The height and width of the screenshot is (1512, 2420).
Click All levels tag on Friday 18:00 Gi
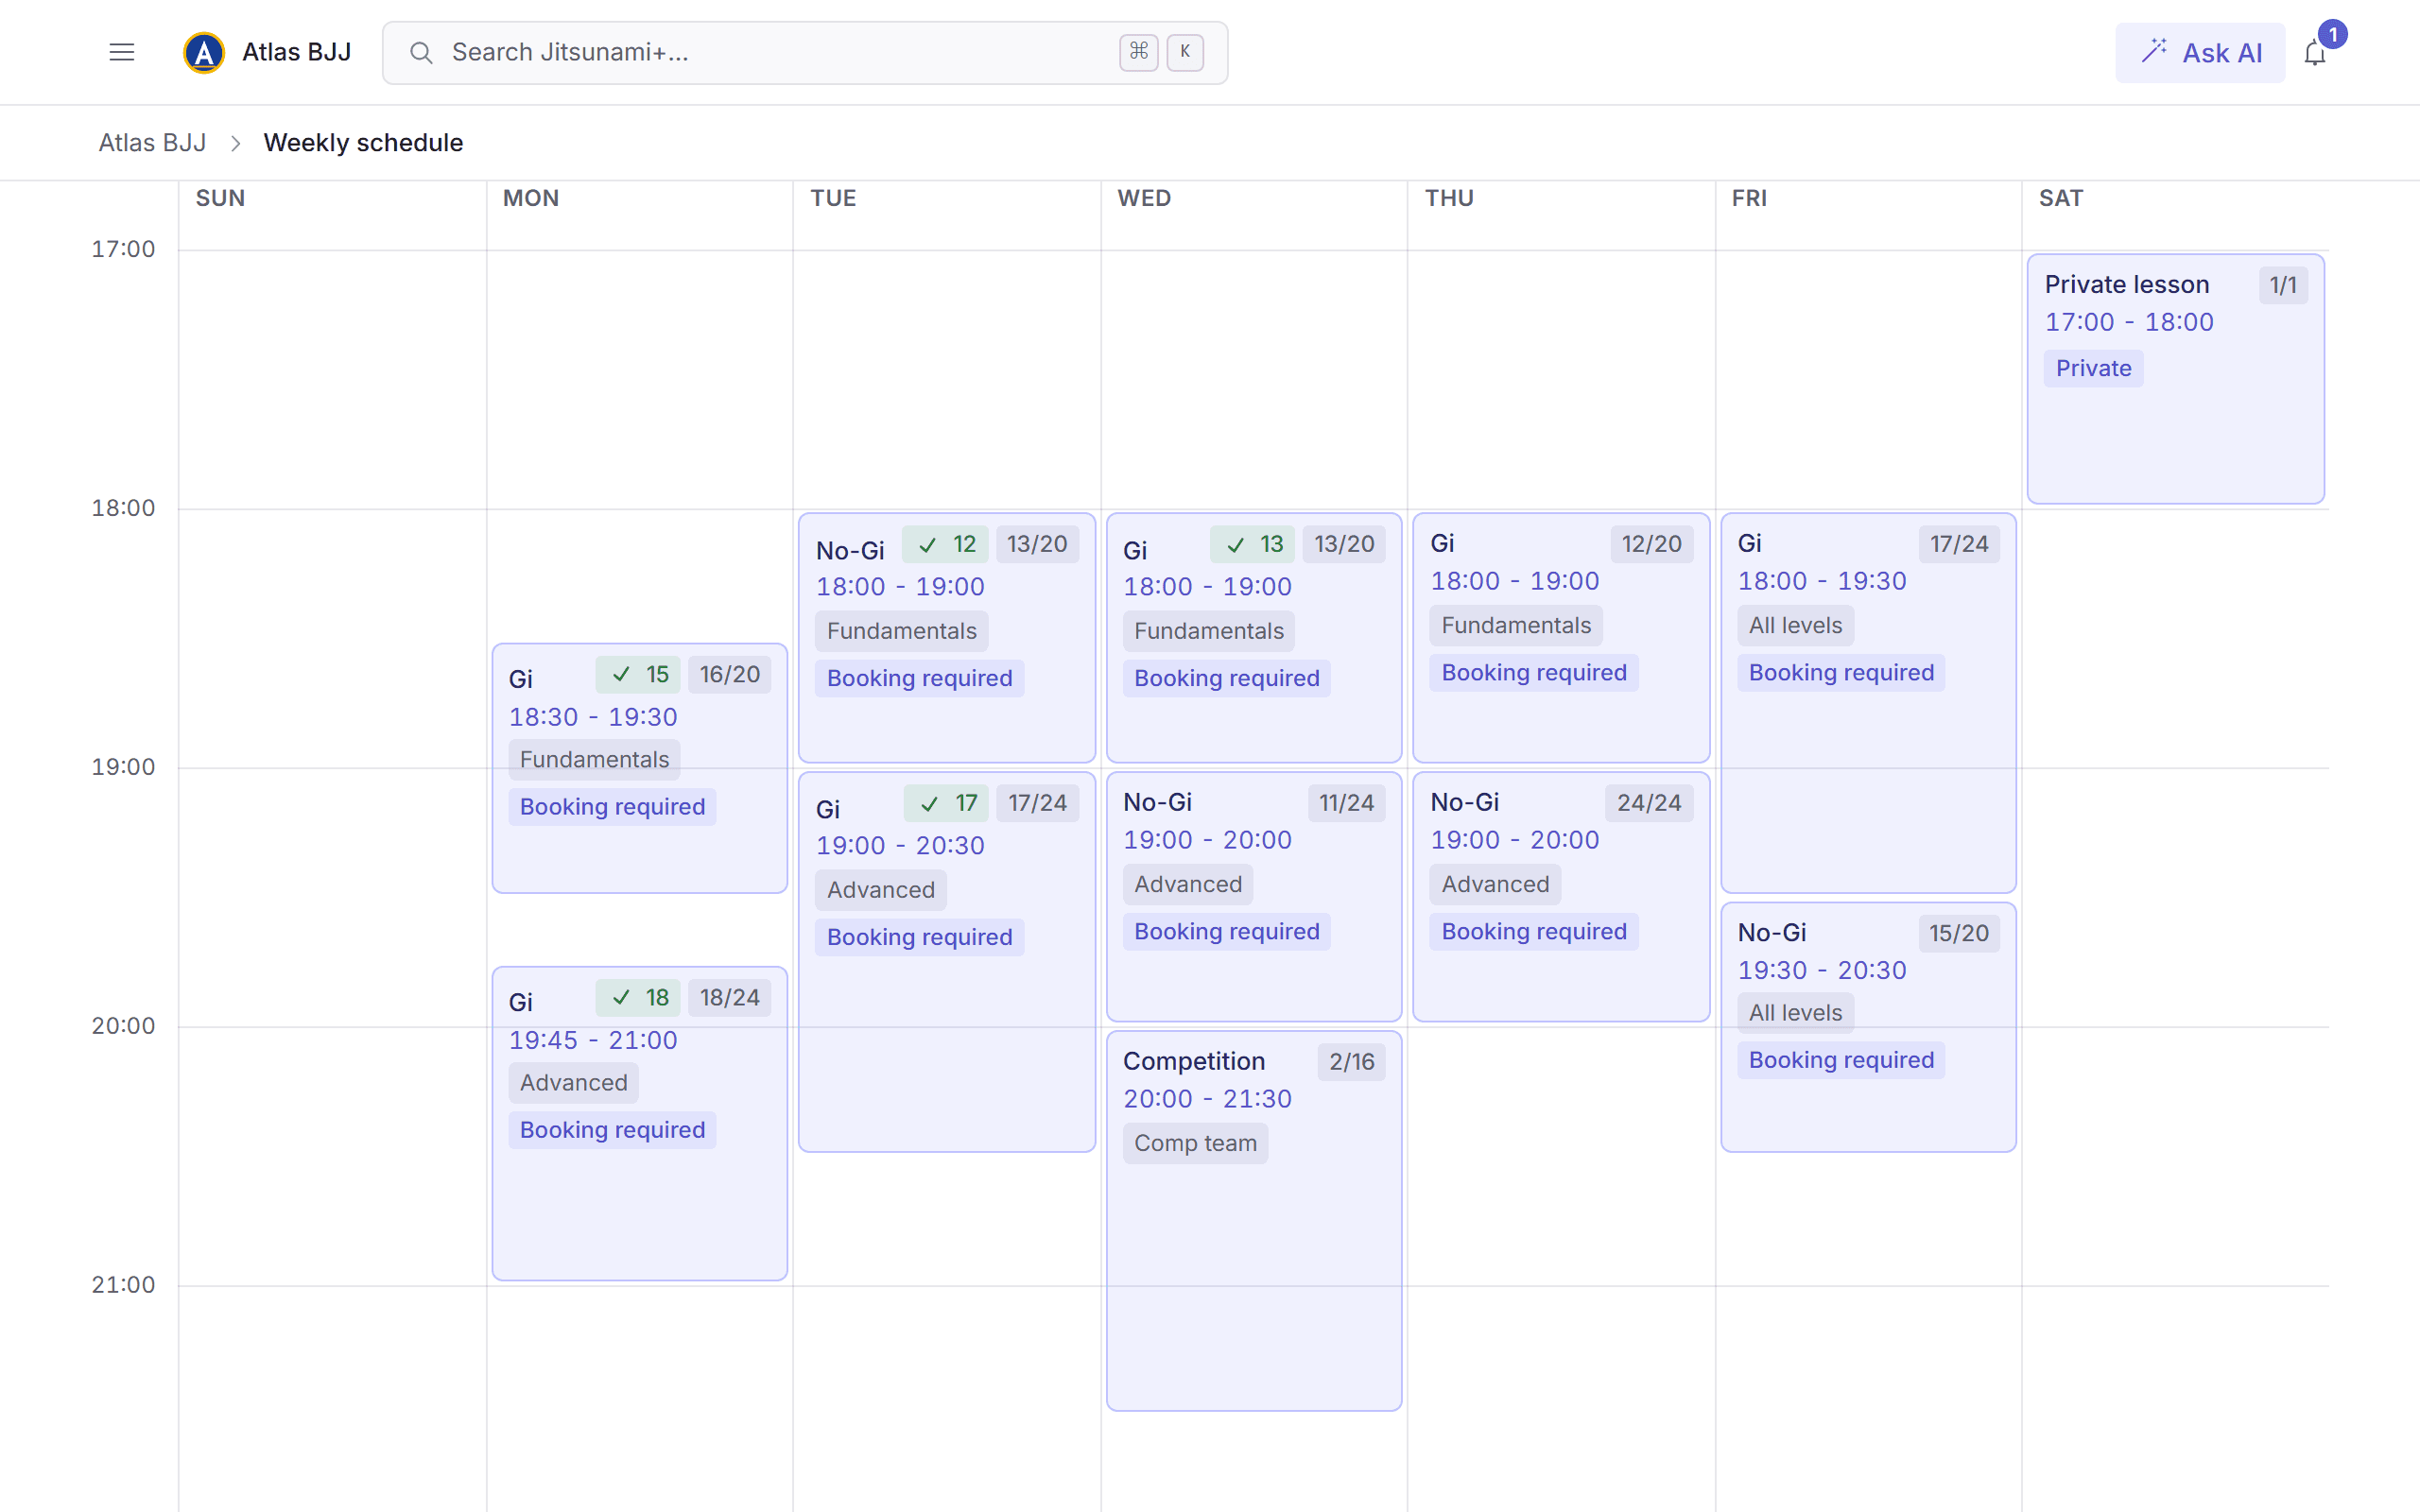(x=1795, y=625)
